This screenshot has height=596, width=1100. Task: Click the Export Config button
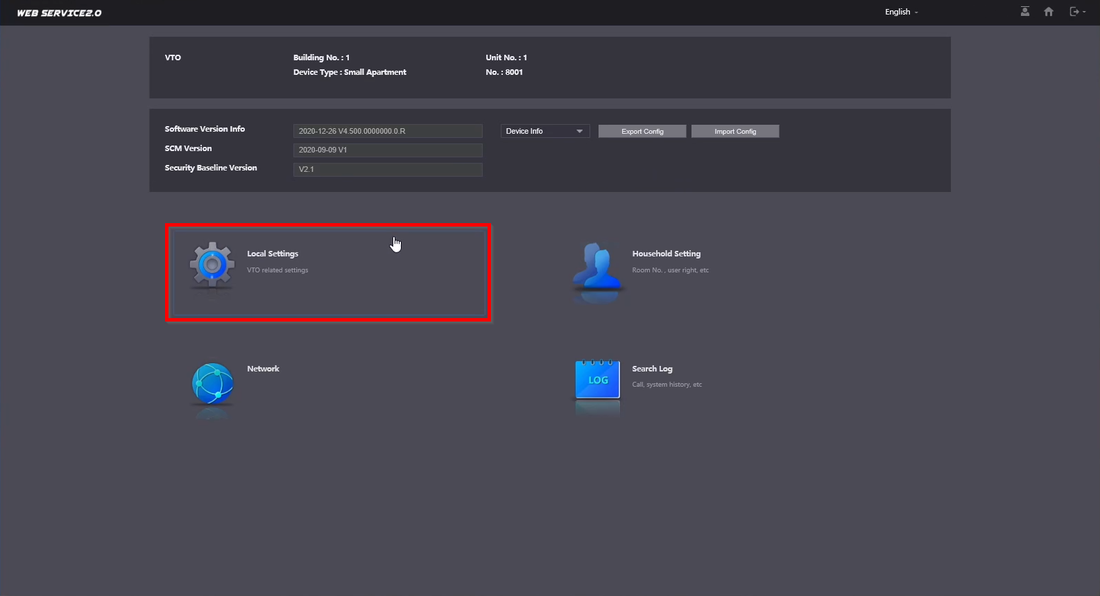(642, 131)
